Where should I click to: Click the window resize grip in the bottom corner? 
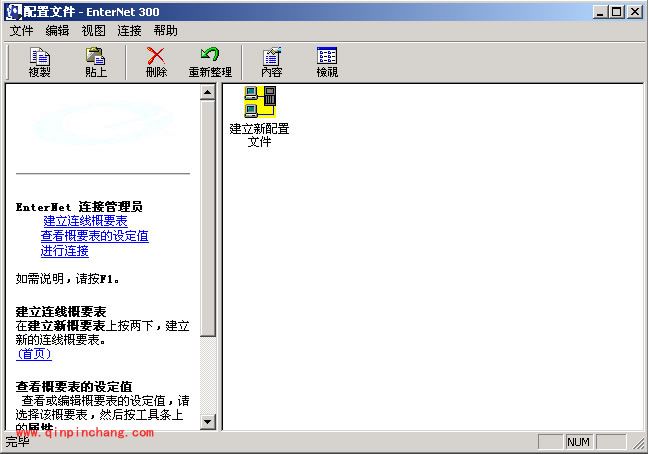click(638, 444)
